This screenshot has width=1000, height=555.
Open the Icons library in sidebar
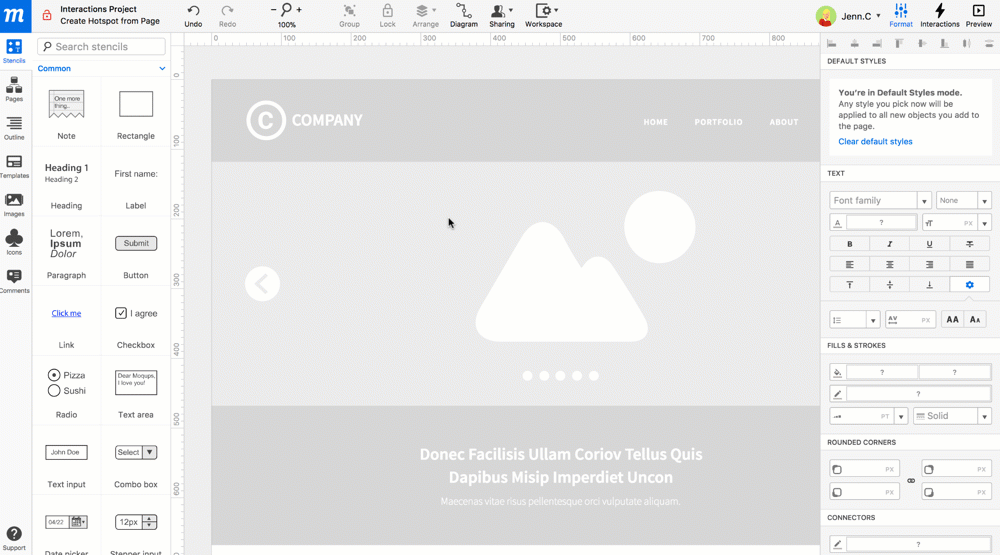(x=14, y=242)
